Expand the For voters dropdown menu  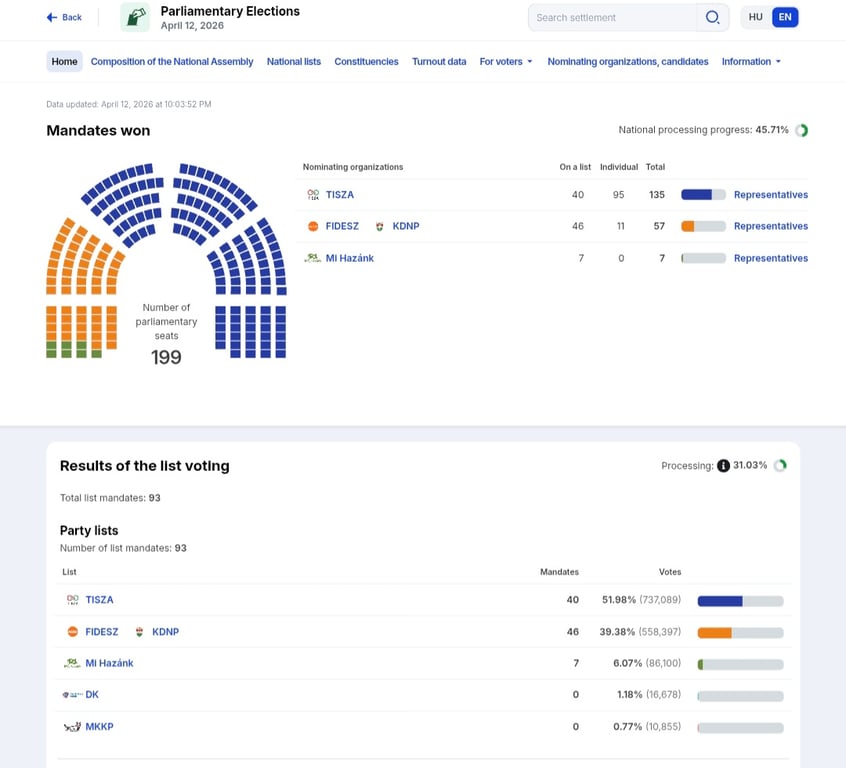505,62
